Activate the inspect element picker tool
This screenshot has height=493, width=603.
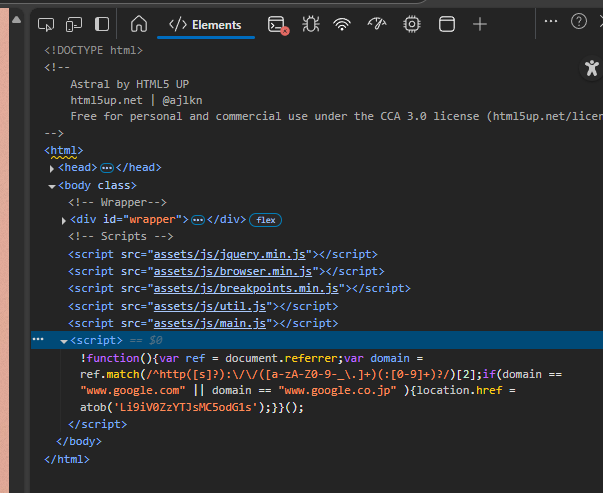tap(46, 25)
